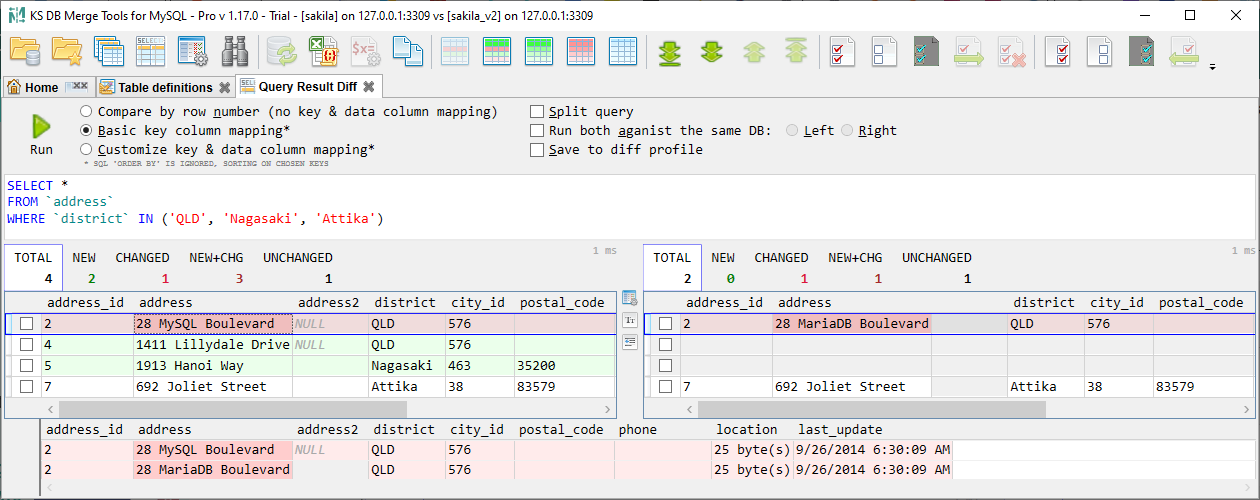Select right pane UNCHANGED filter tab

point(937,268)
